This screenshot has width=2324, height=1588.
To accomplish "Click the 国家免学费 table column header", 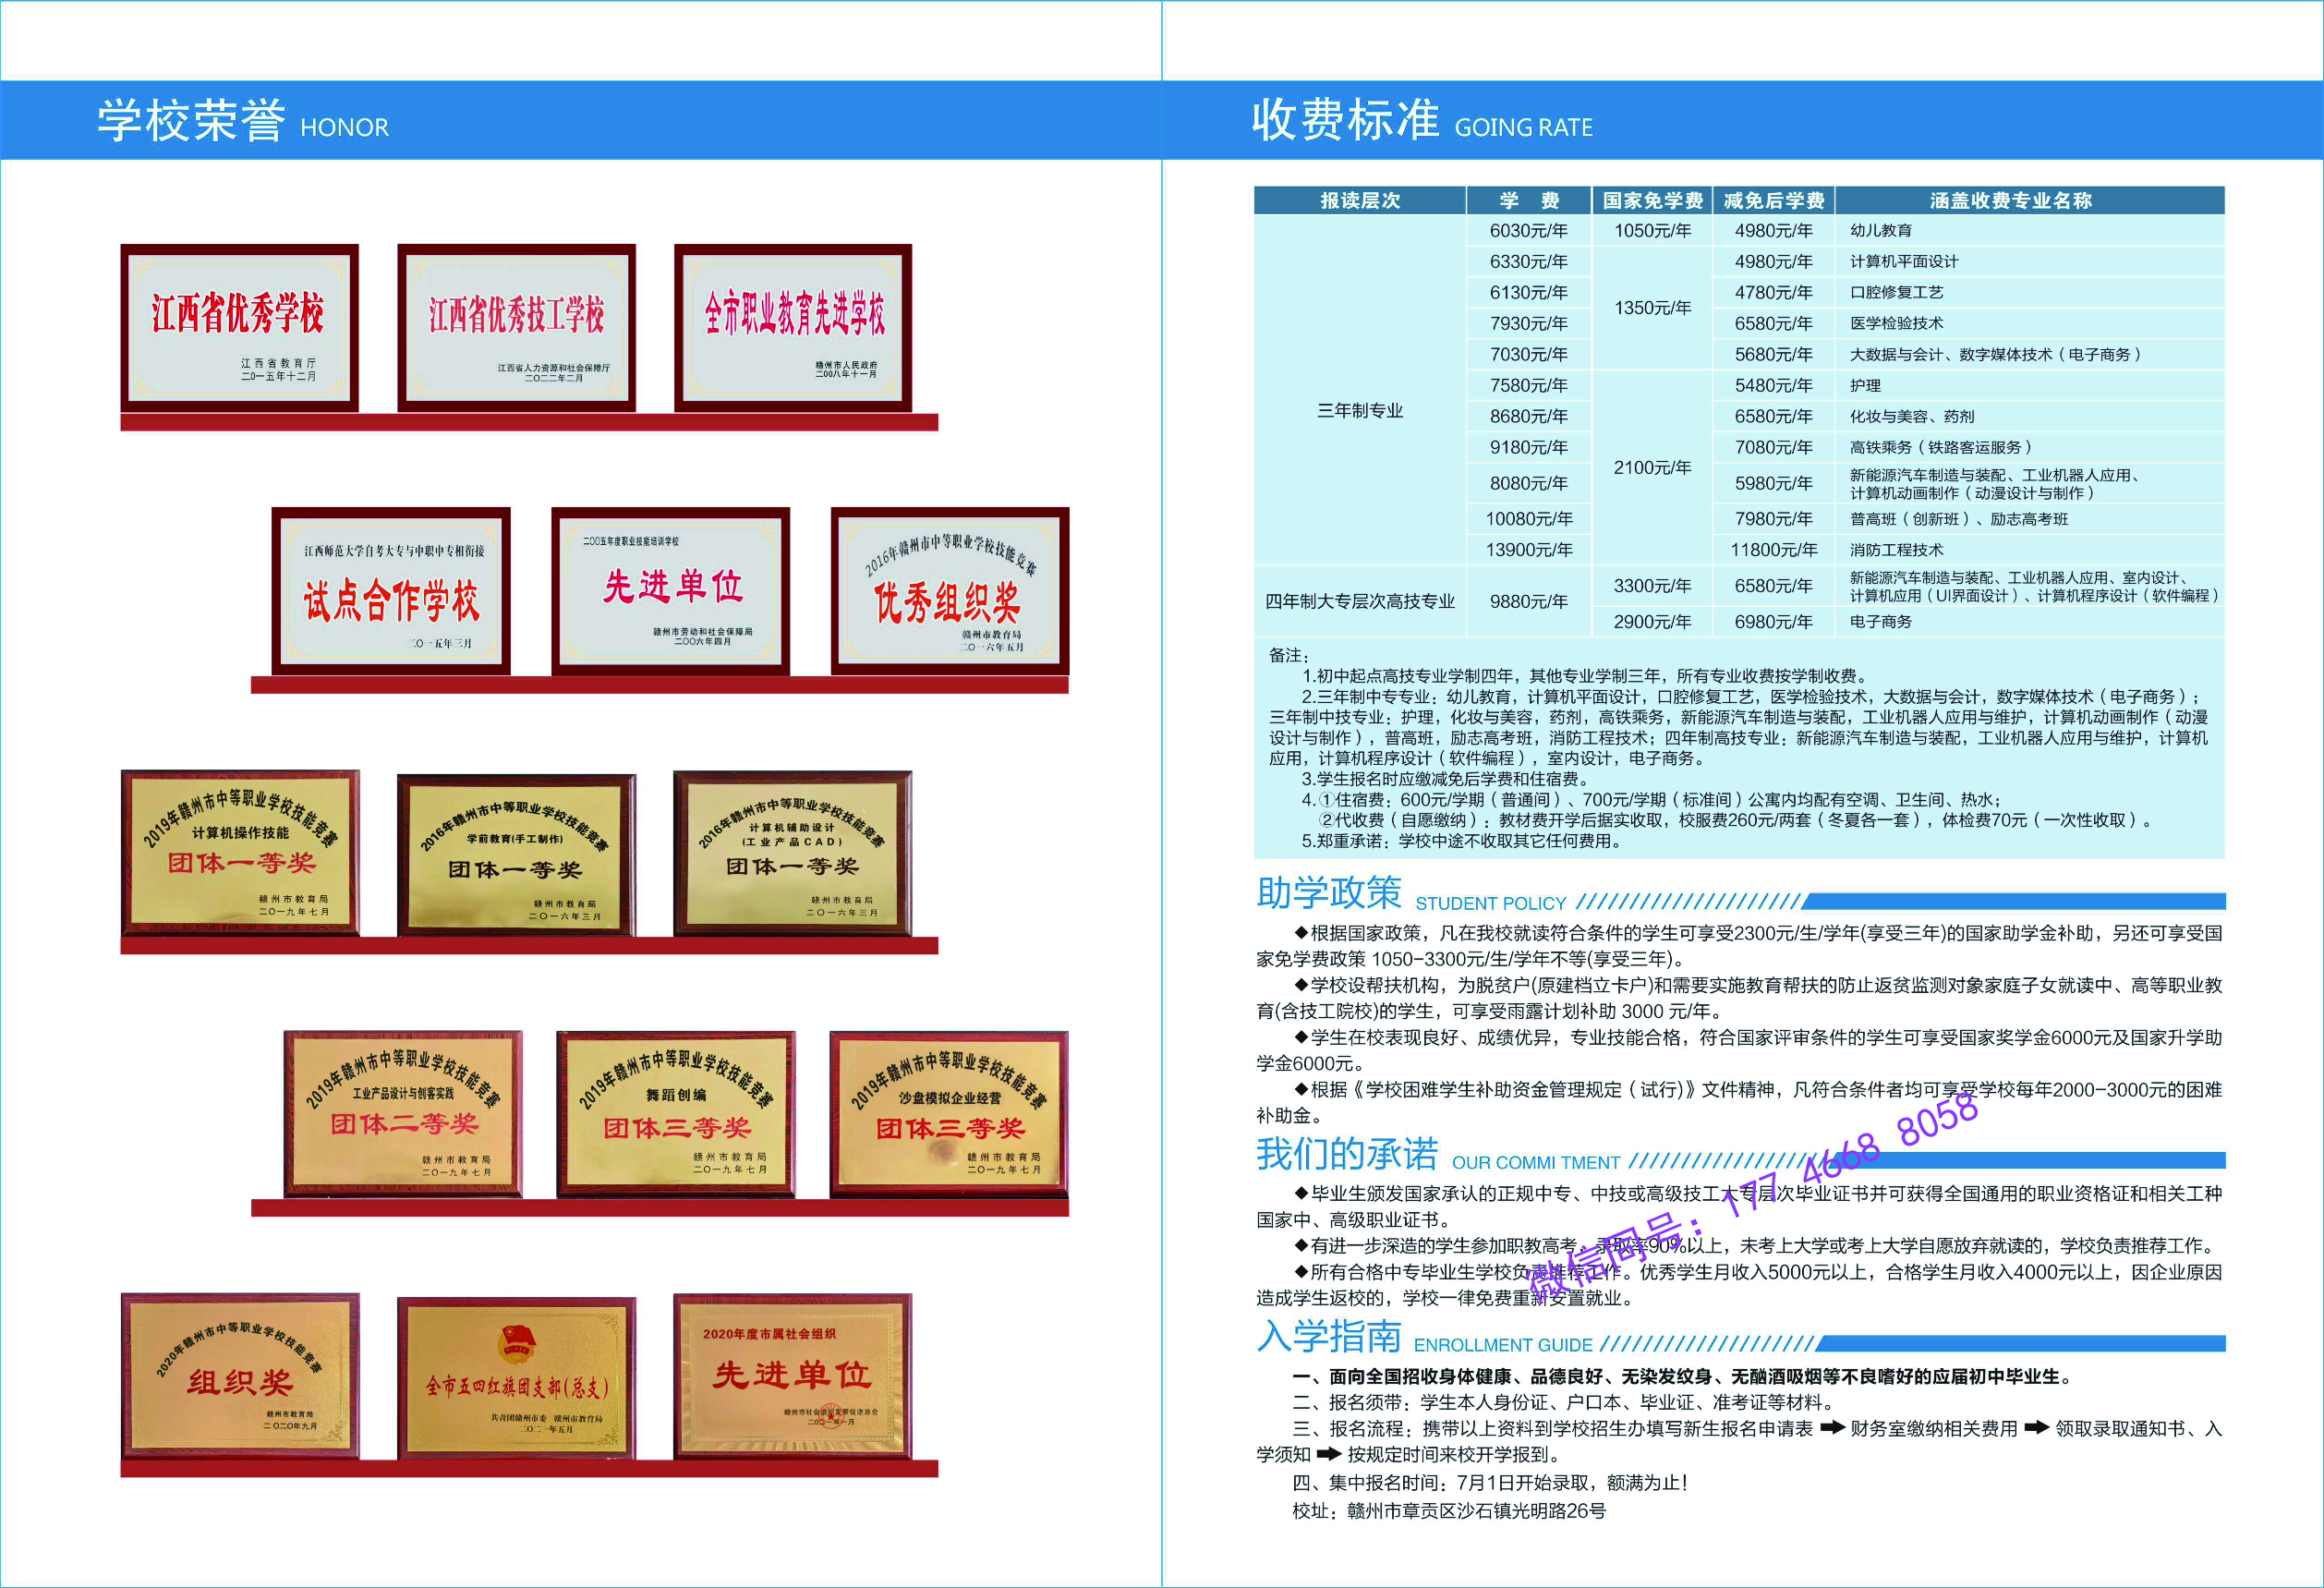I will point(1652,200).
